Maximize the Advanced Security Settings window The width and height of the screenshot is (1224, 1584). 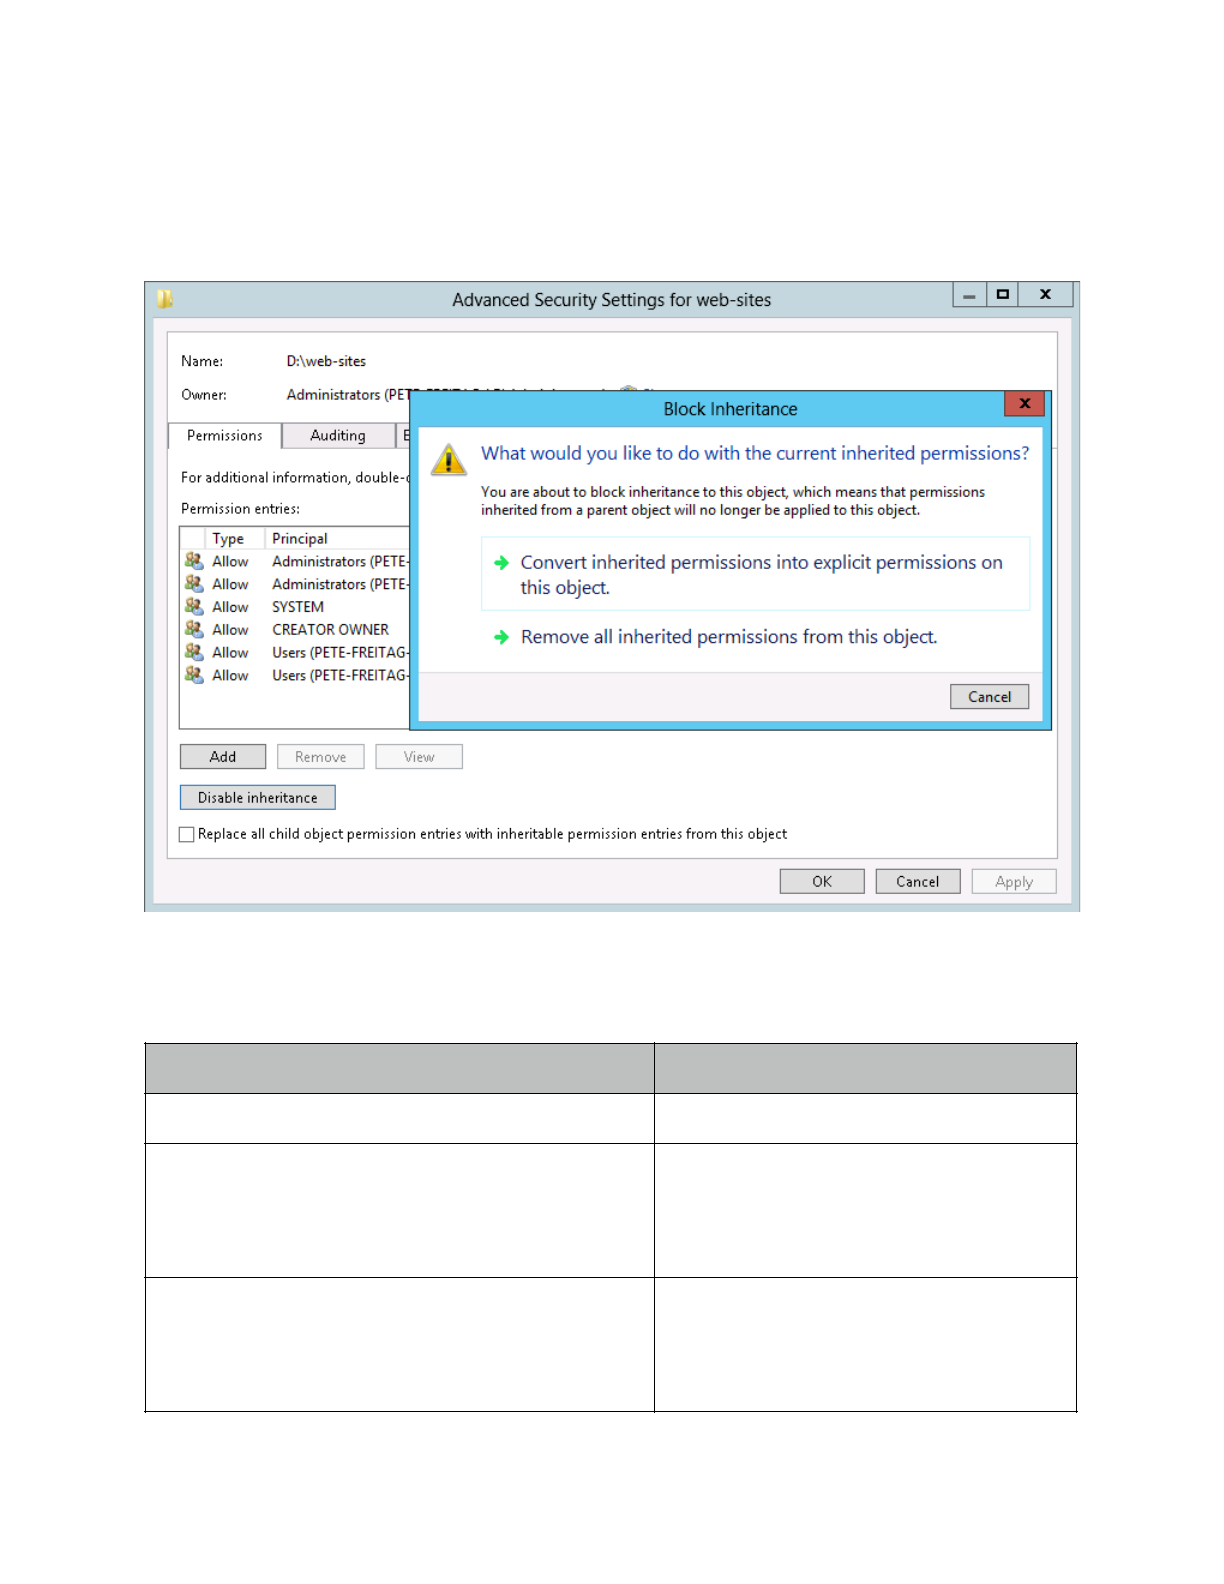pyautogui.click(x=1003, y=295)
